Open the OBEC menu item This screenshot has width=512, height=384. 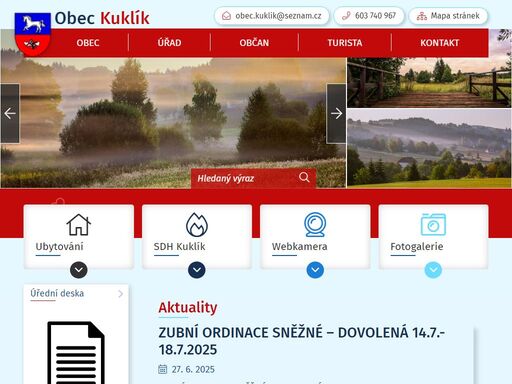click(88, 43)
